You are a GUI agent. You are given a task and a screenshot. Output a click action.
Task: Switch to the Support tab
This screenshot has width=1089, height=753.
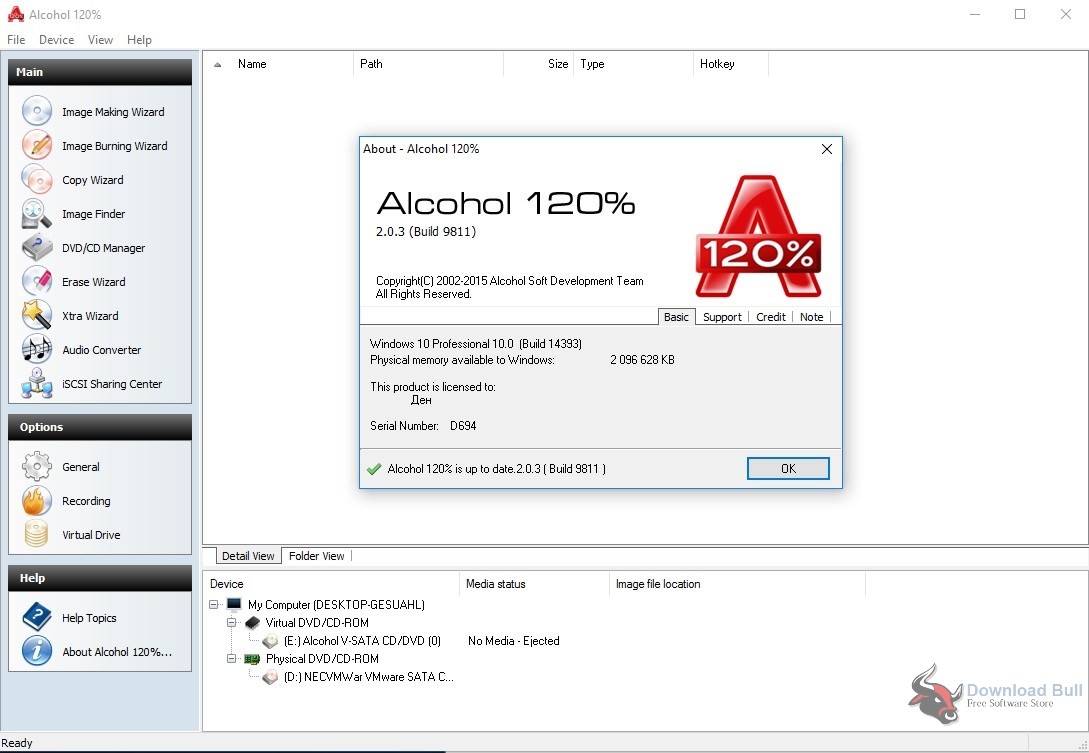[722, 316]
